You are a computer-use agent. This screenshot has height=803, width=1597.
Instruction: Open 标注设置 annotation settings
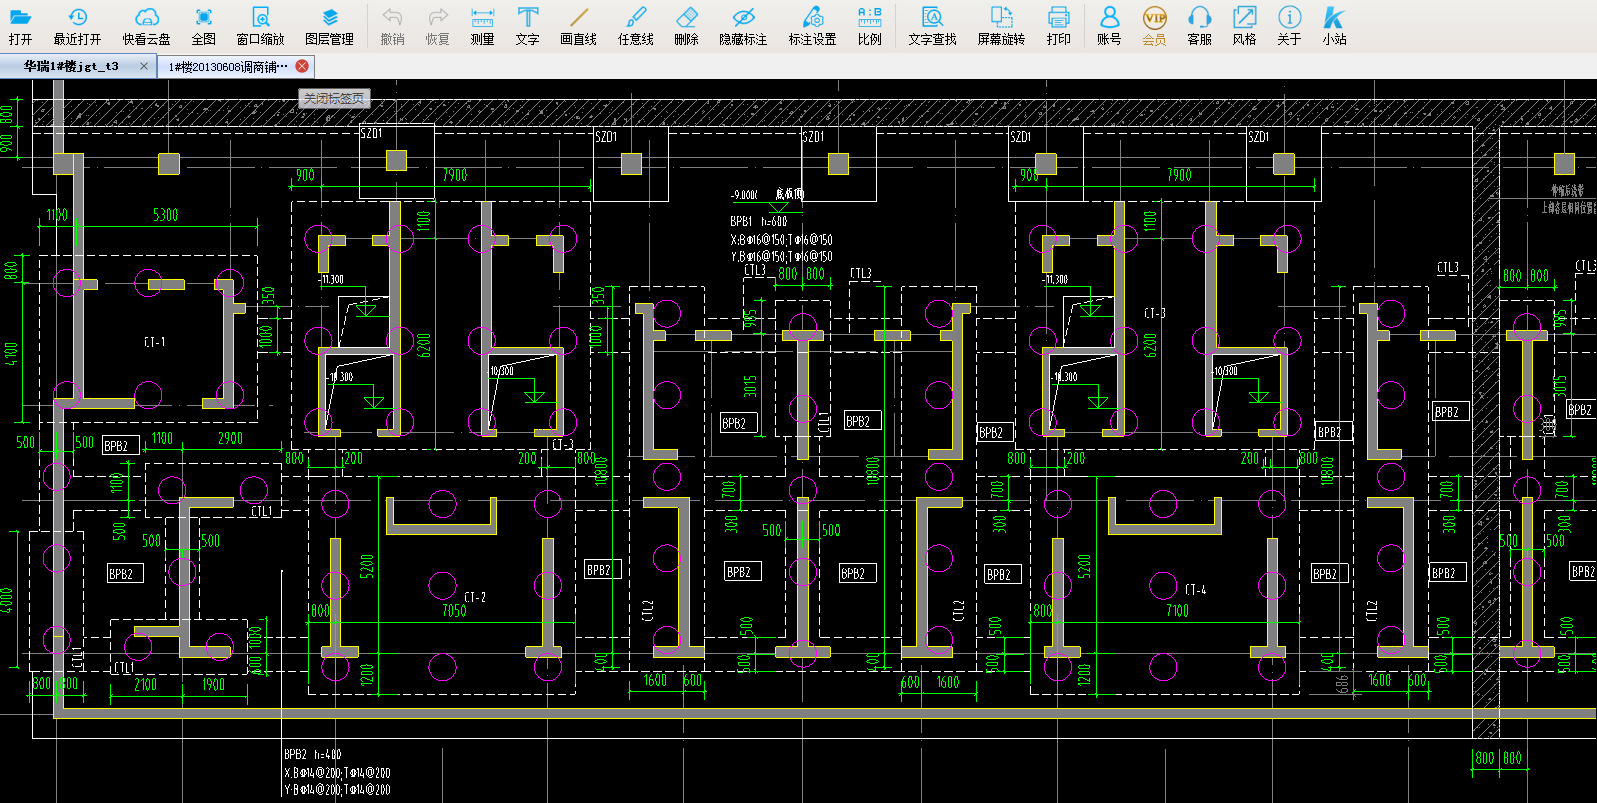812,26
